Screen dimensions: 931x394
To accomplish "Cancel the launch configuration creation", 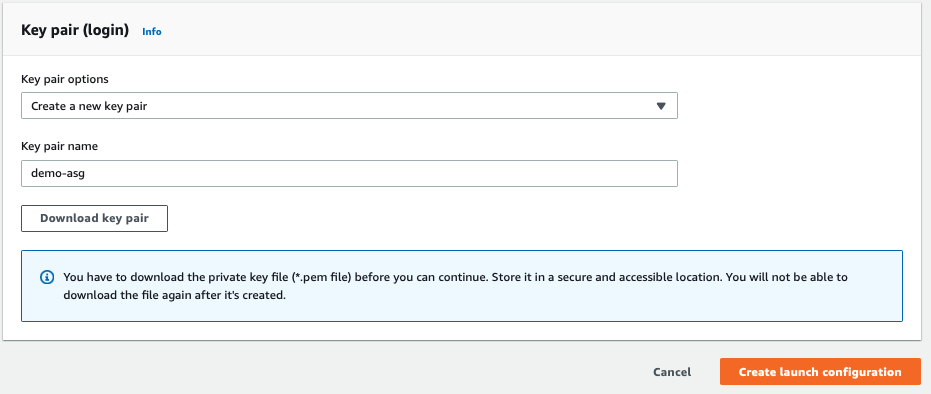I will [672, 372].
